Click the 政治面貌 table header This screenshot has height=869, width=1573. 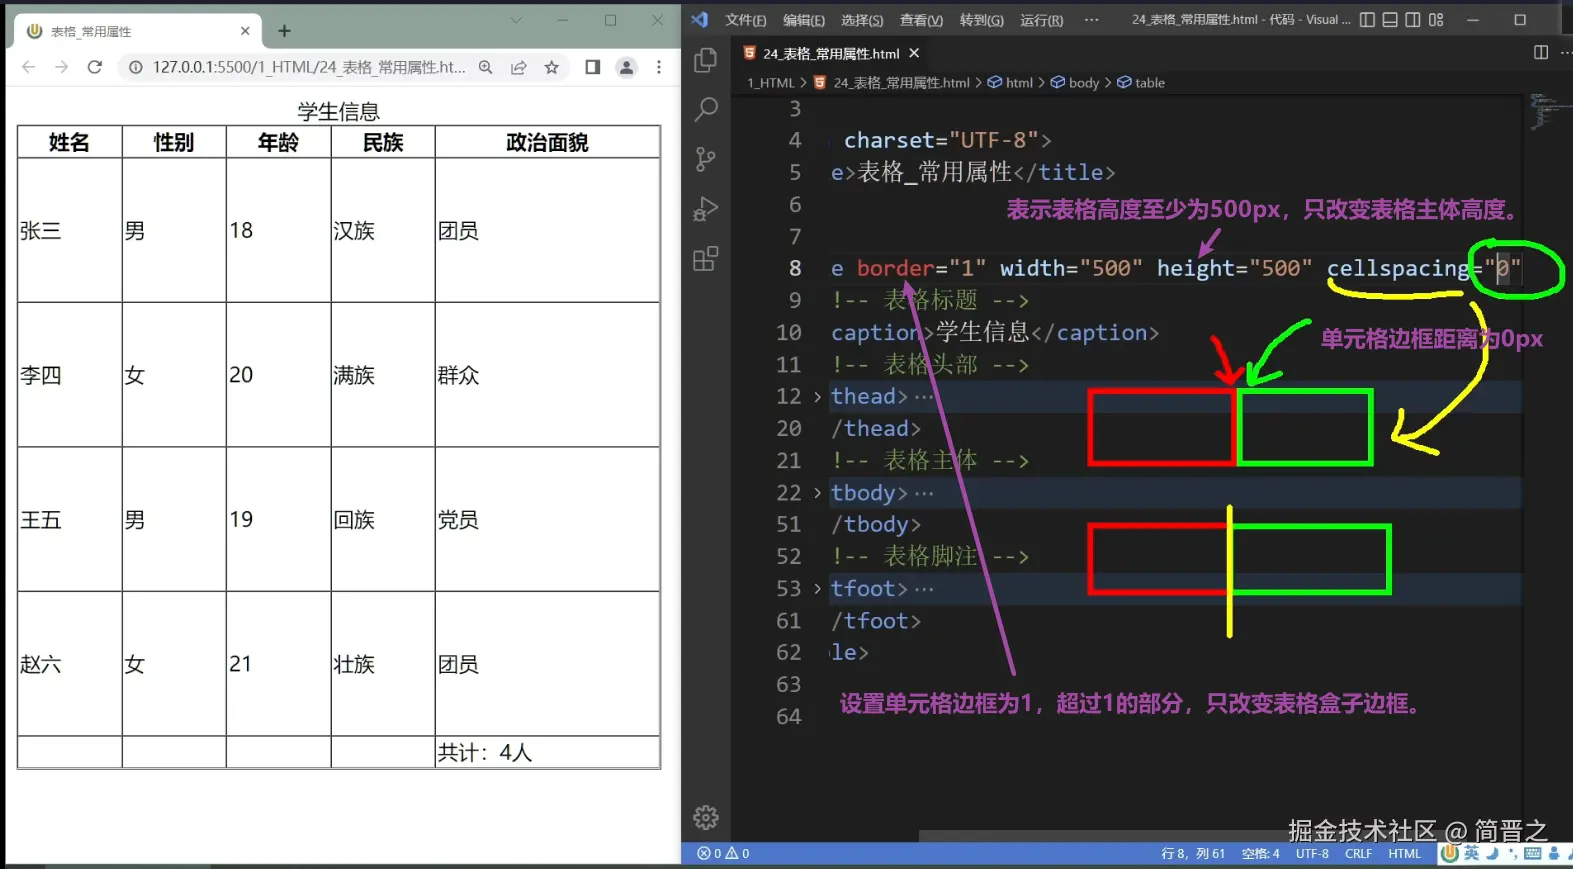pyautogui.click(x=547, y=143)
